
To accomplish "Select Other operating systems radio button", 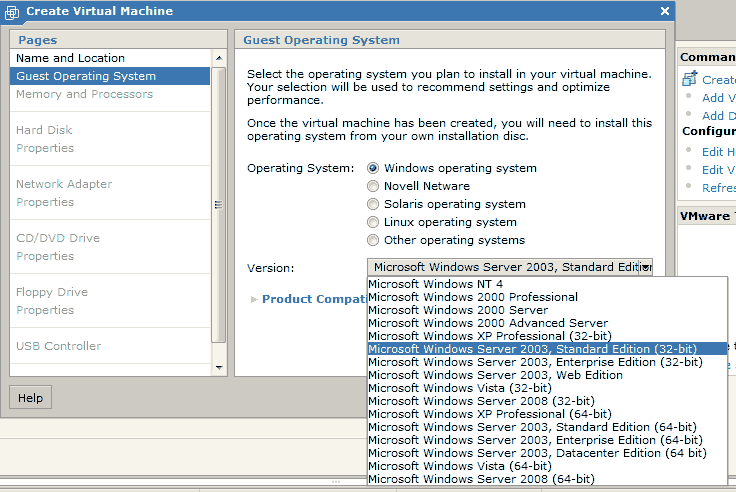I will click(x=373, y=240).
